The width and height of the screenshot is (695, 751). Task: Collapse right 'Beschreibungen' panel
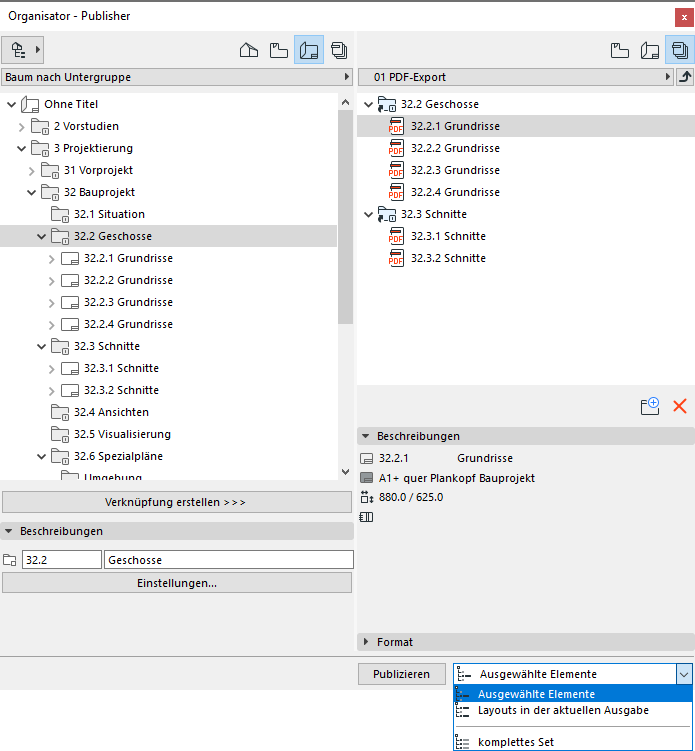point(365,436)
